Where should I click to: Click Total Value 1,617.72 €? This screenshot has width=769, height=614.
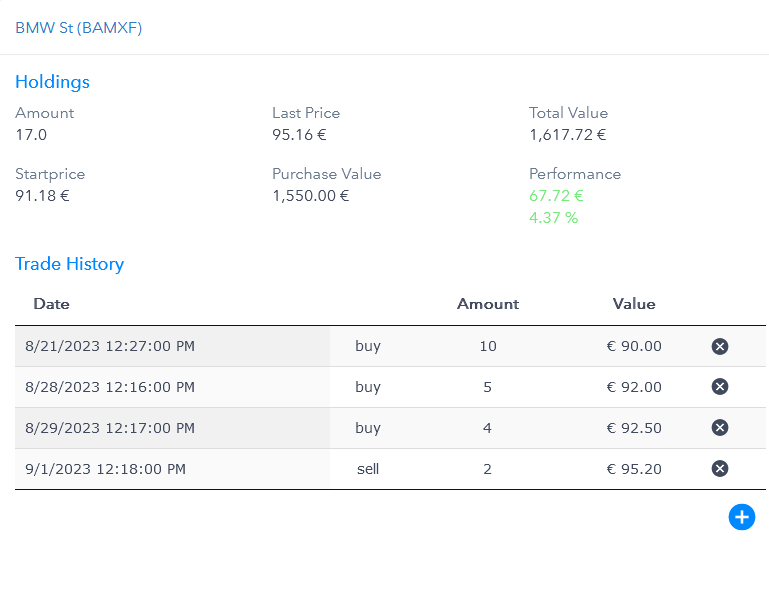coord(567,134)
